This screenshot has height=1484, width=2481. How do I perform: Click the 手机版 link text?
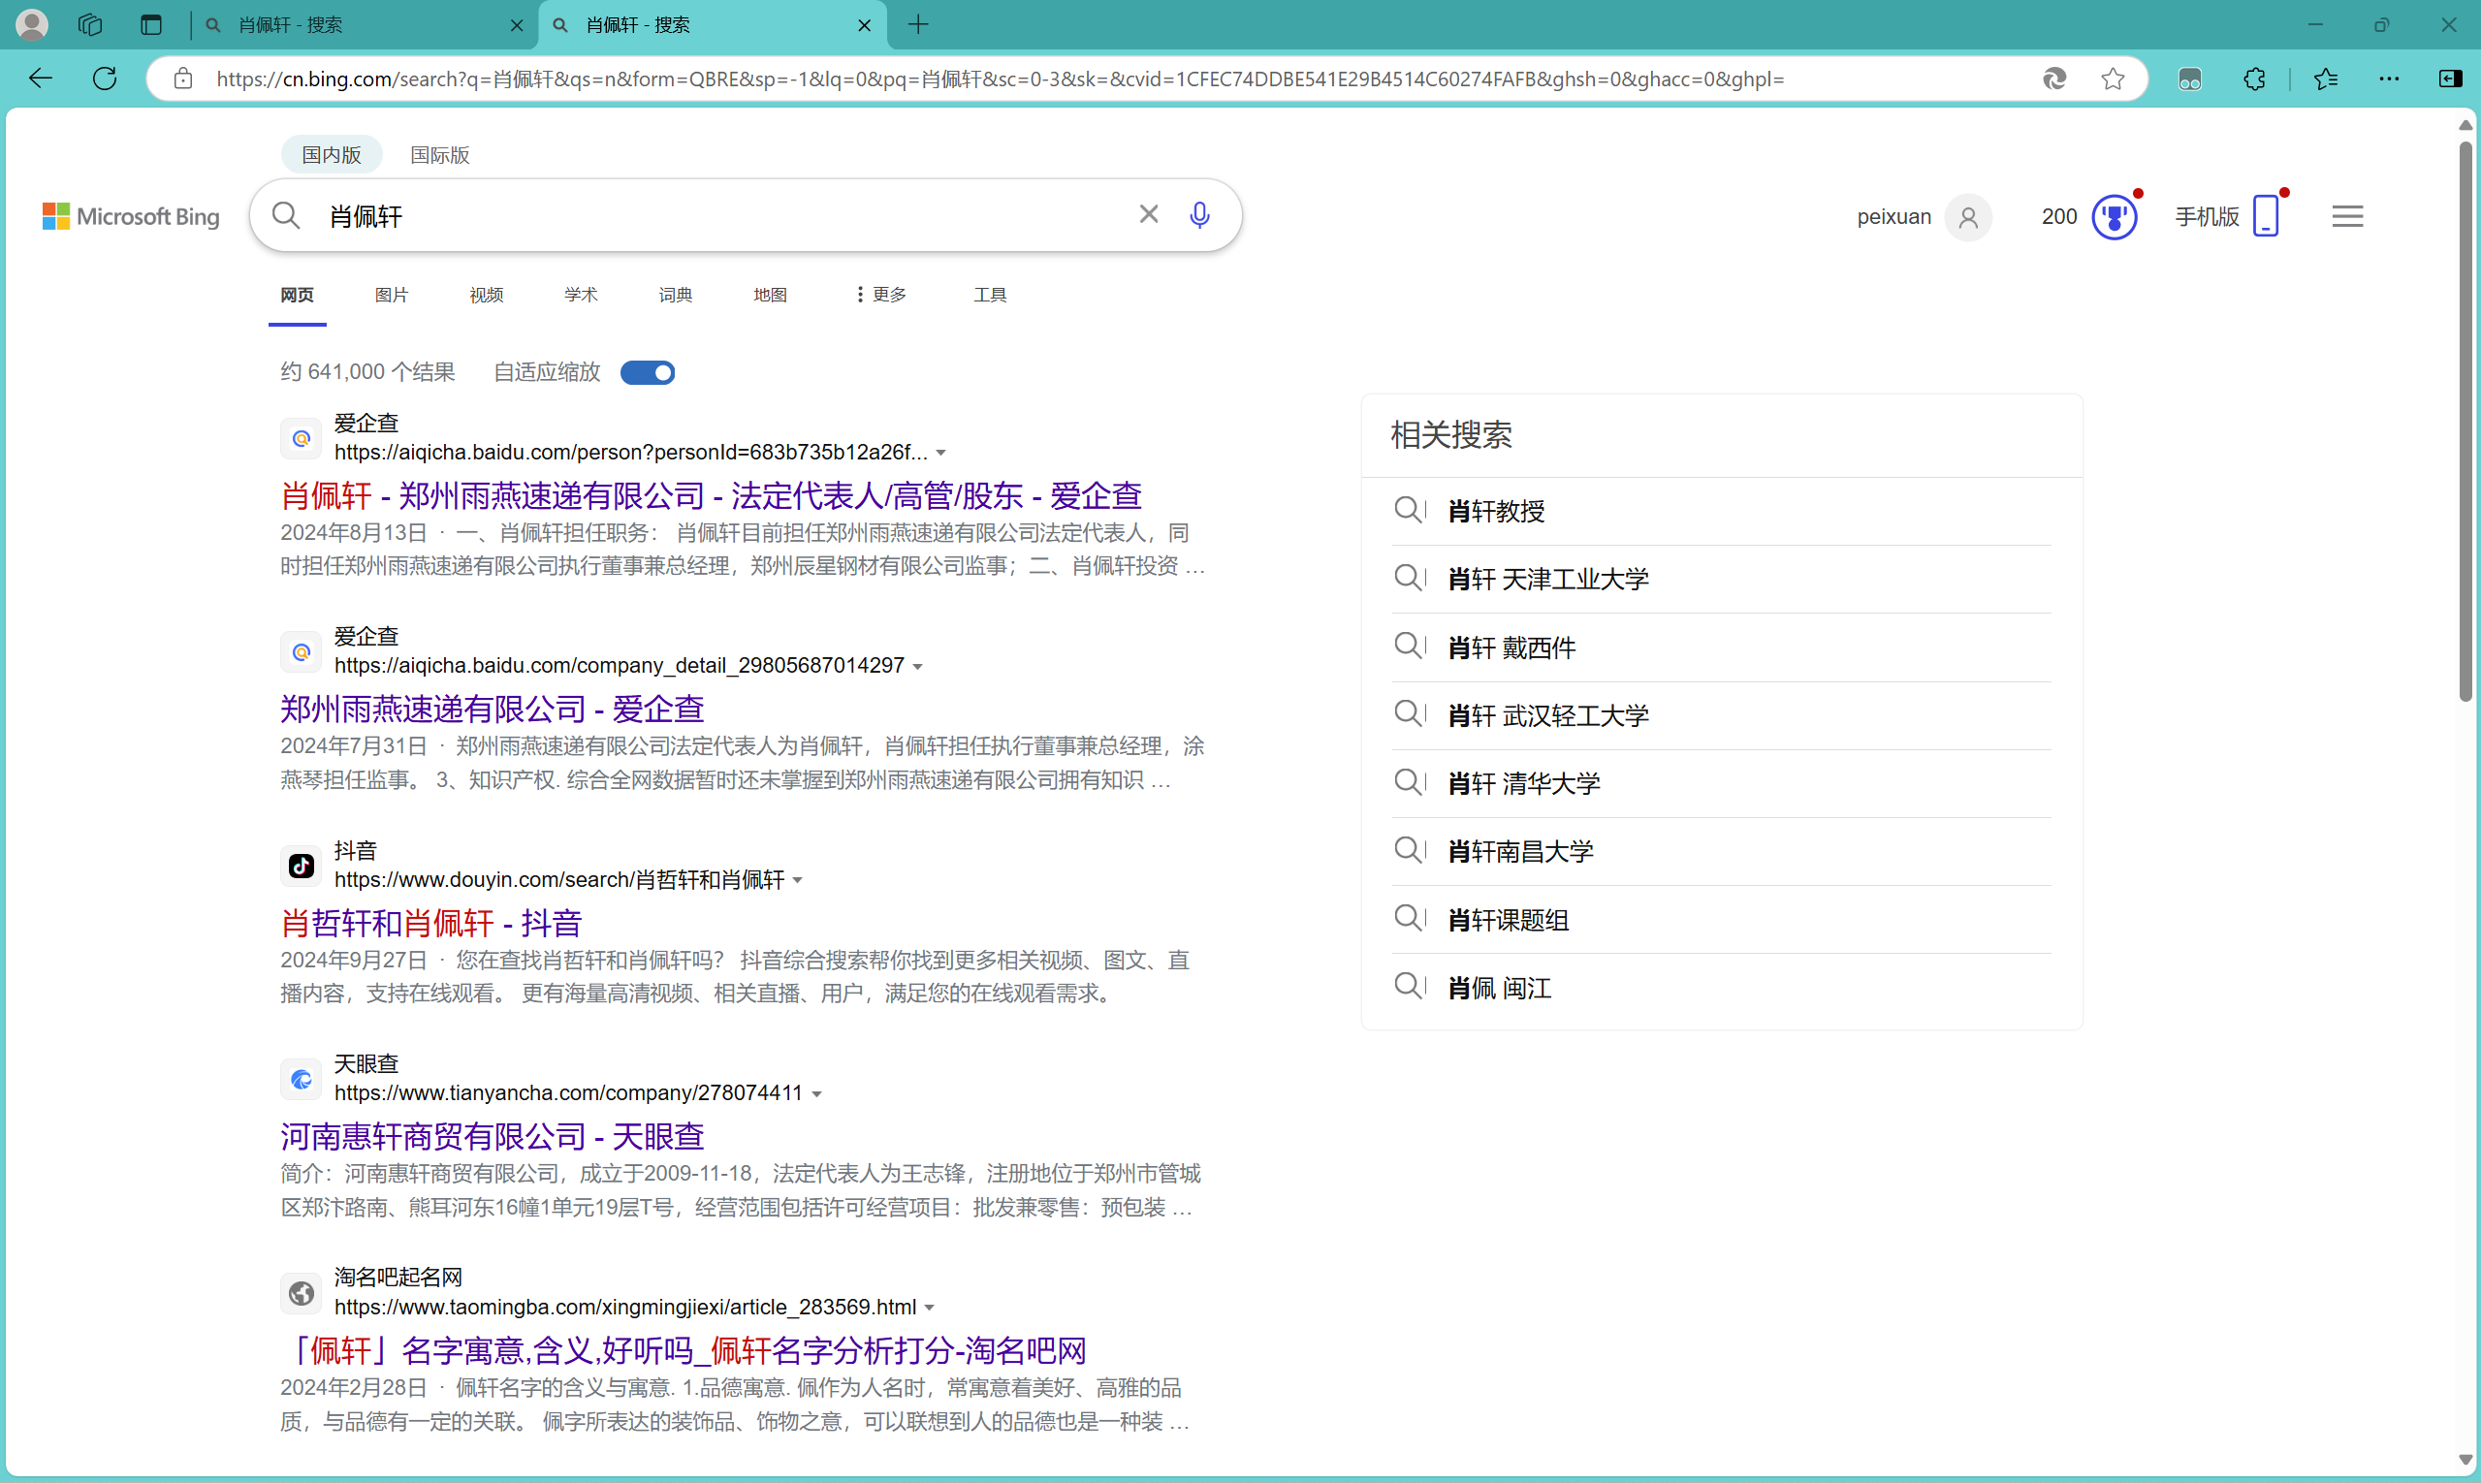[x=2206, y=216]
